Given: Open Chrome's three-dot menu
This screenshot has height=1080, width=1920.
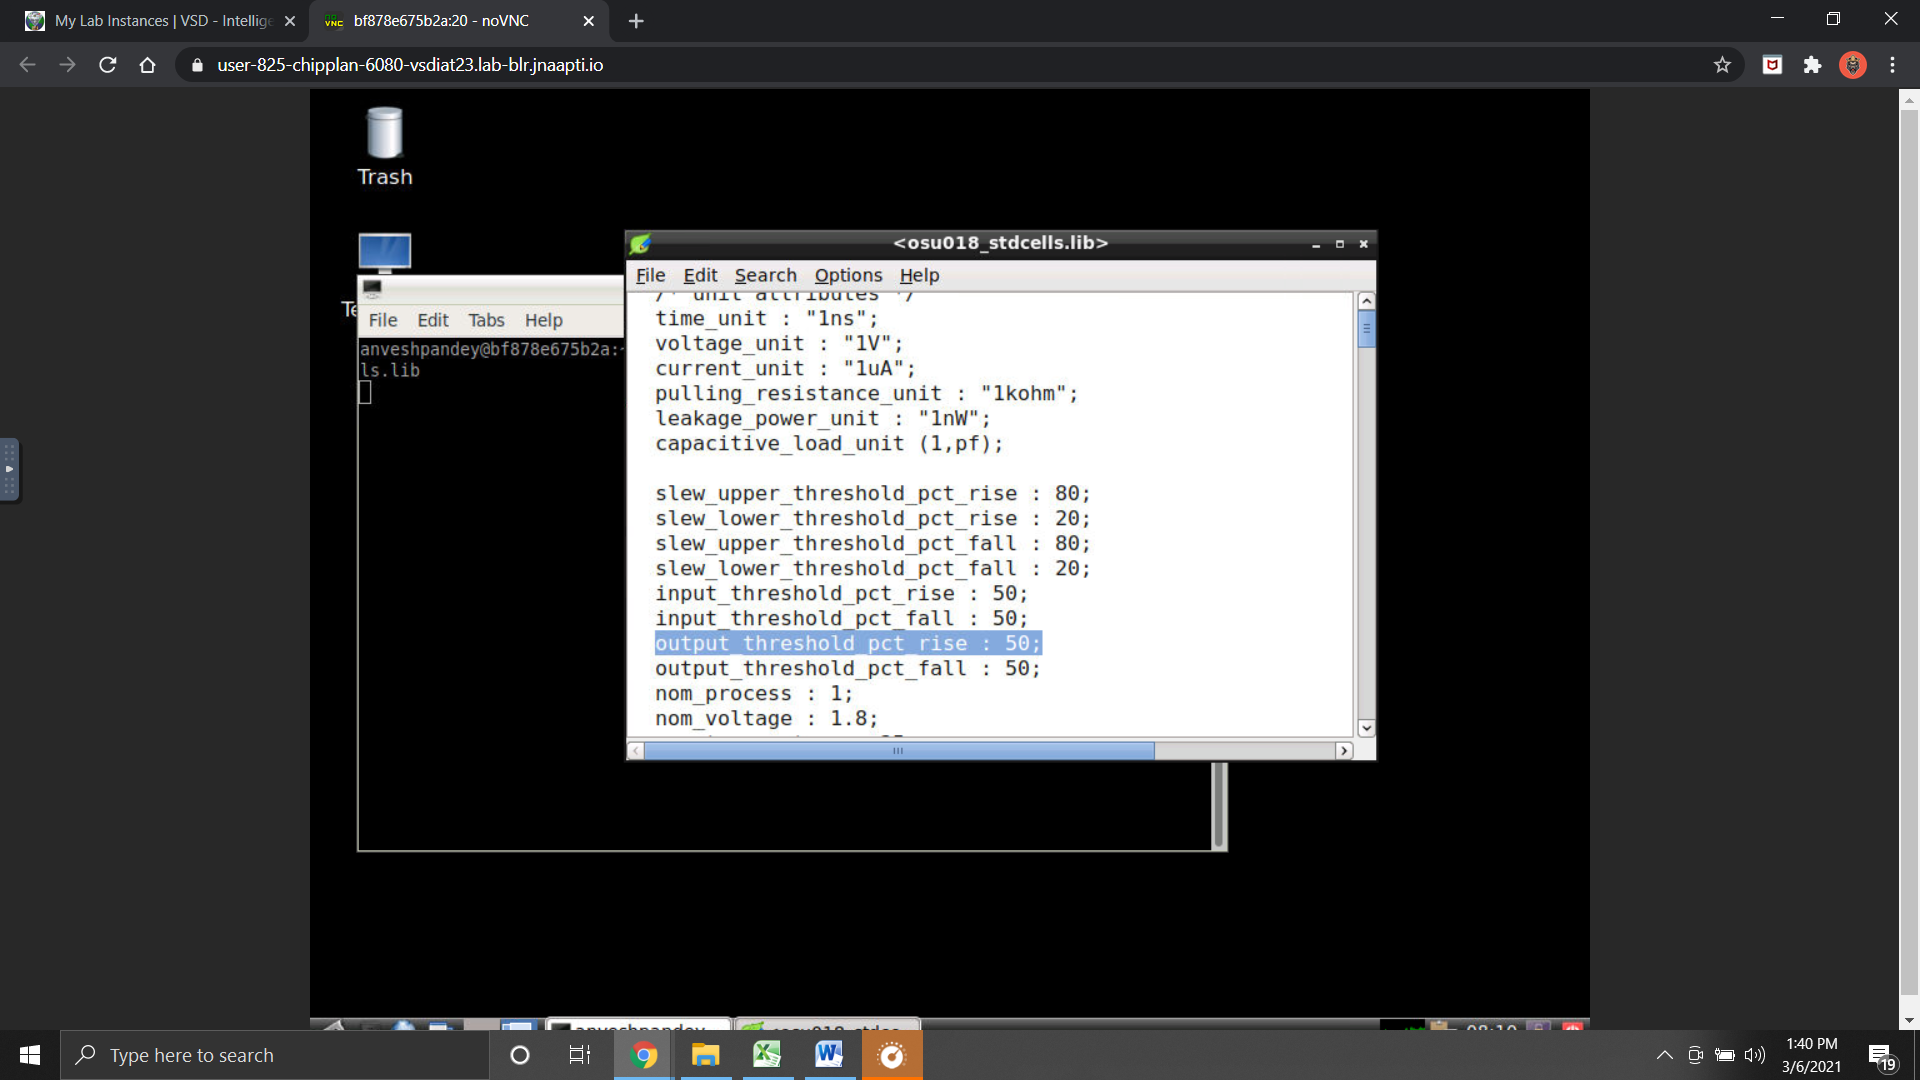Looking at the screenshot, I should click(x=1892, y=64).
